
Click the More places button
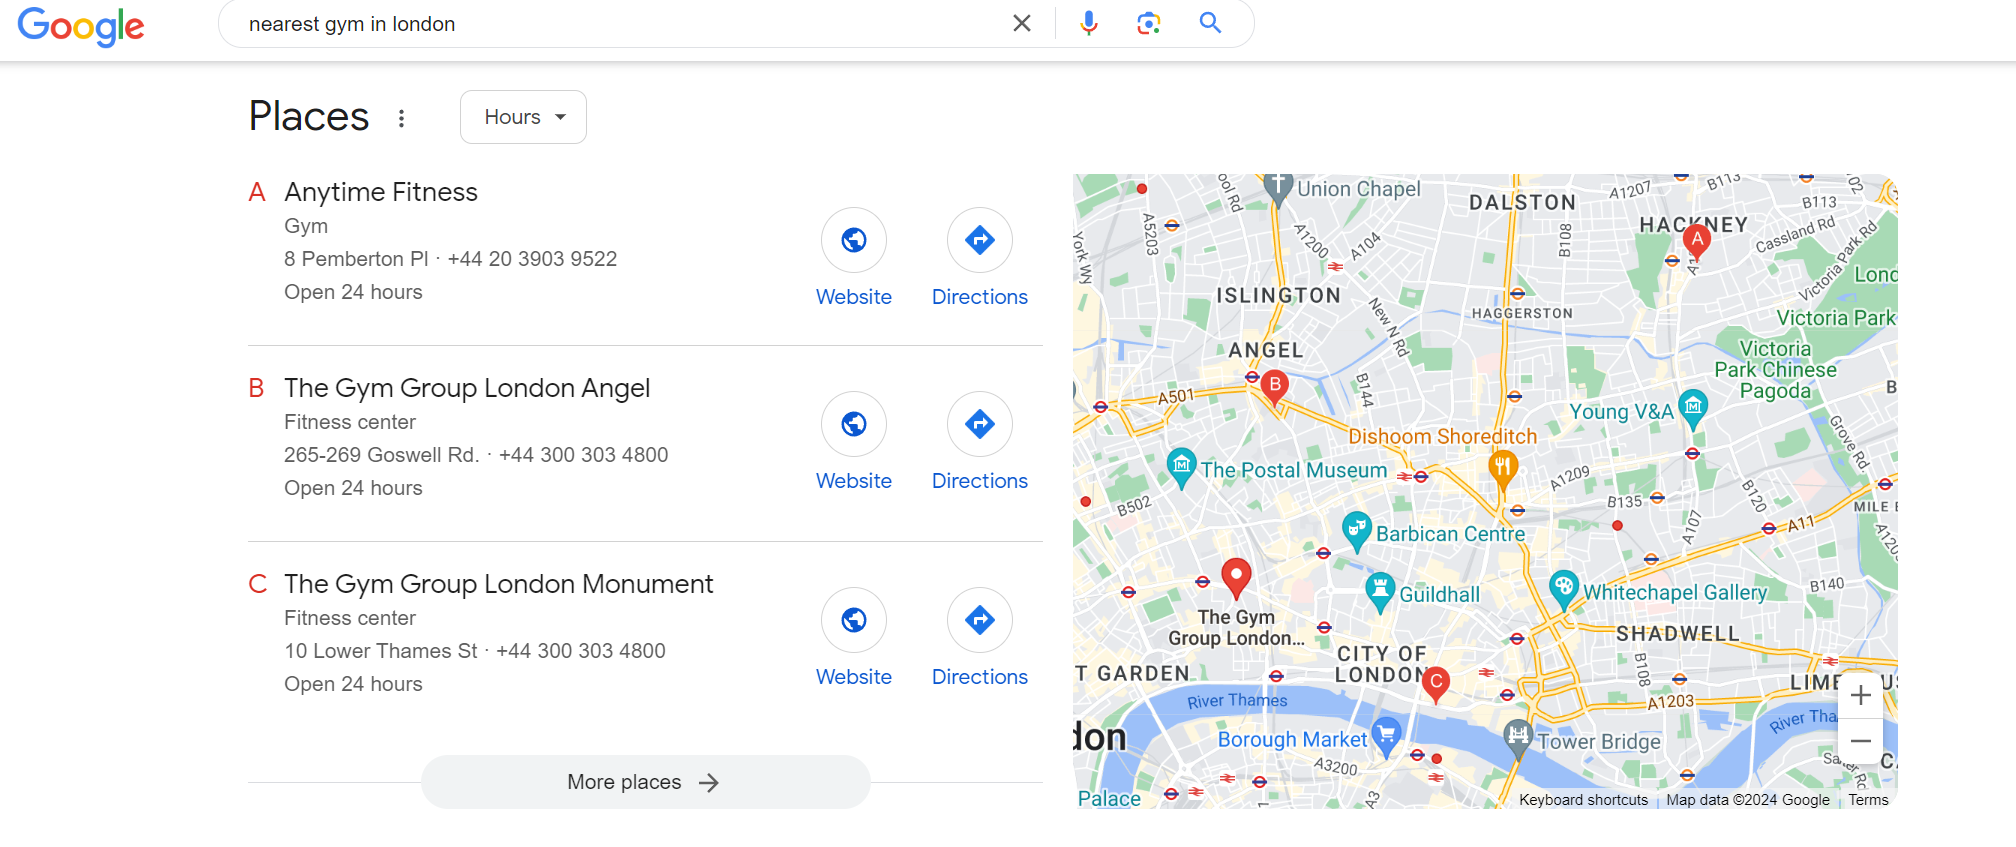(646, 782)
